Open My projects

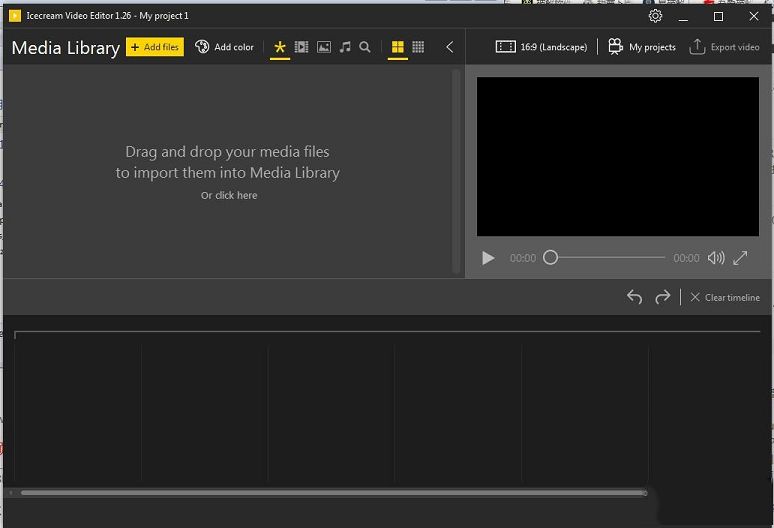pyautogui.click(x=642, y=47)
